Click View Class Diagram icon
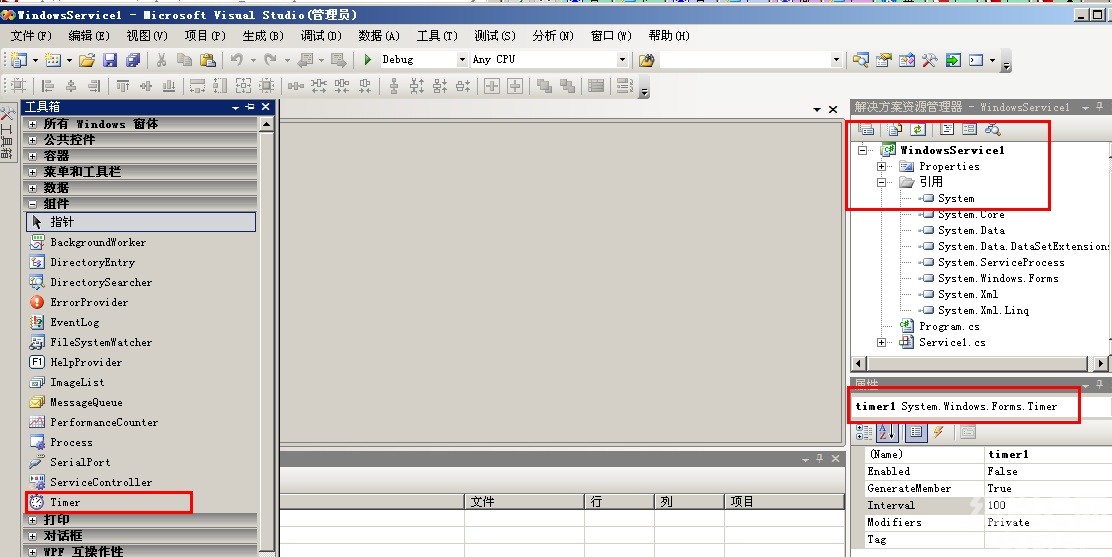This screenshot has width=1112, height=557. pos(992,129)
